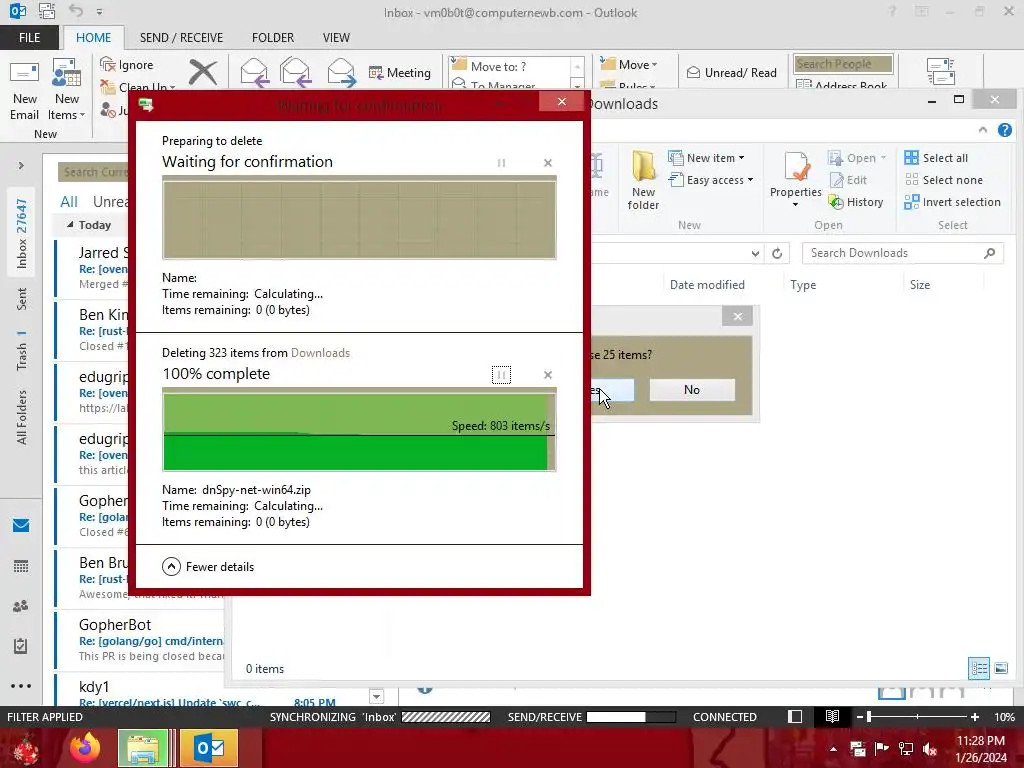The image size is (1024, 768).
Task: Collapse dialog with Fewer details
Action: coord(208,567)
